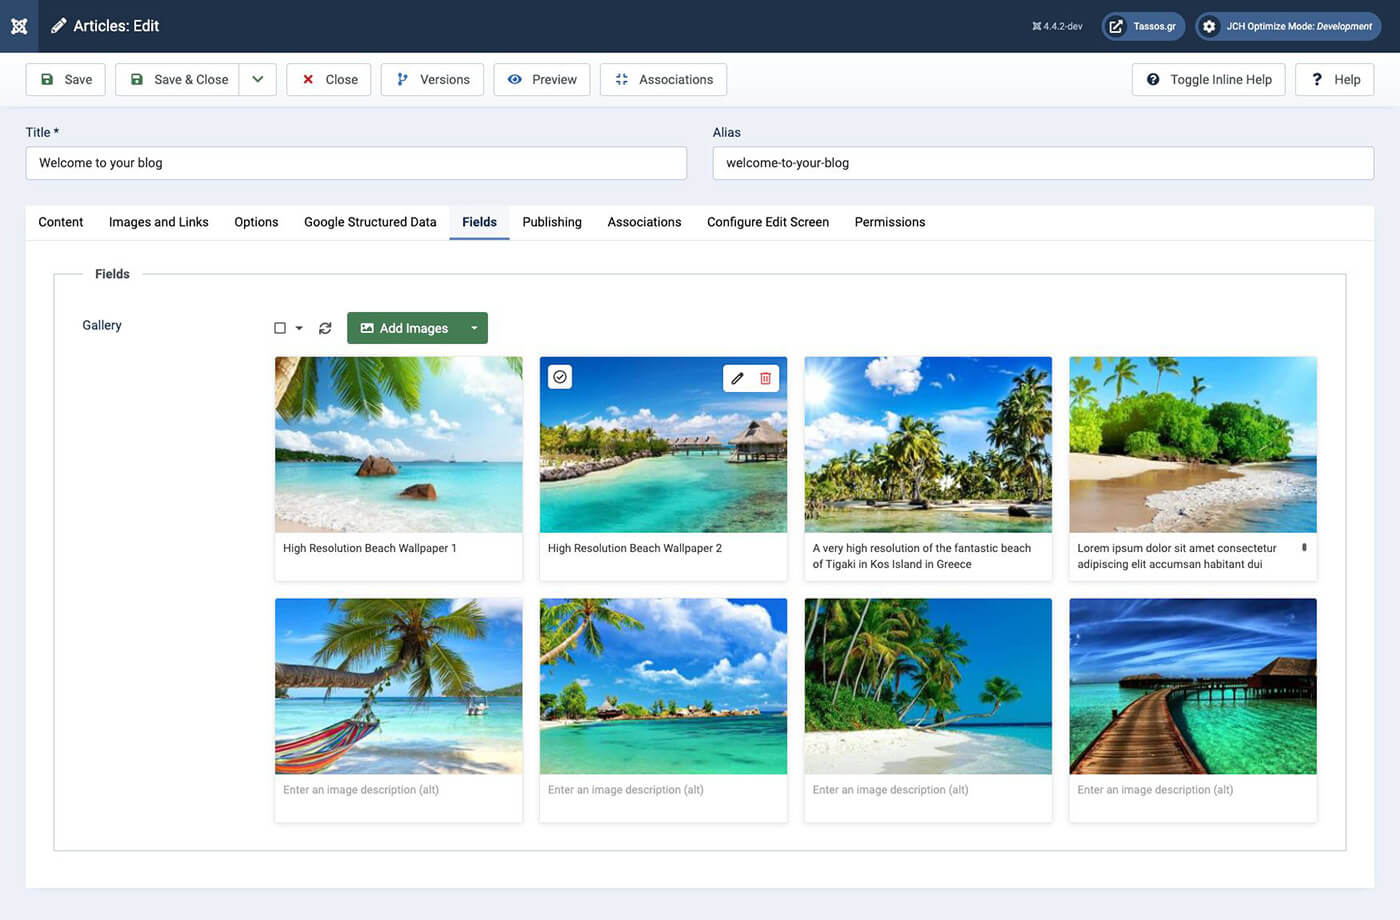Screen dimensions: 1400x920
Task: Click the gear icon on JCH Optimize badge
Action: (1208, 26)
